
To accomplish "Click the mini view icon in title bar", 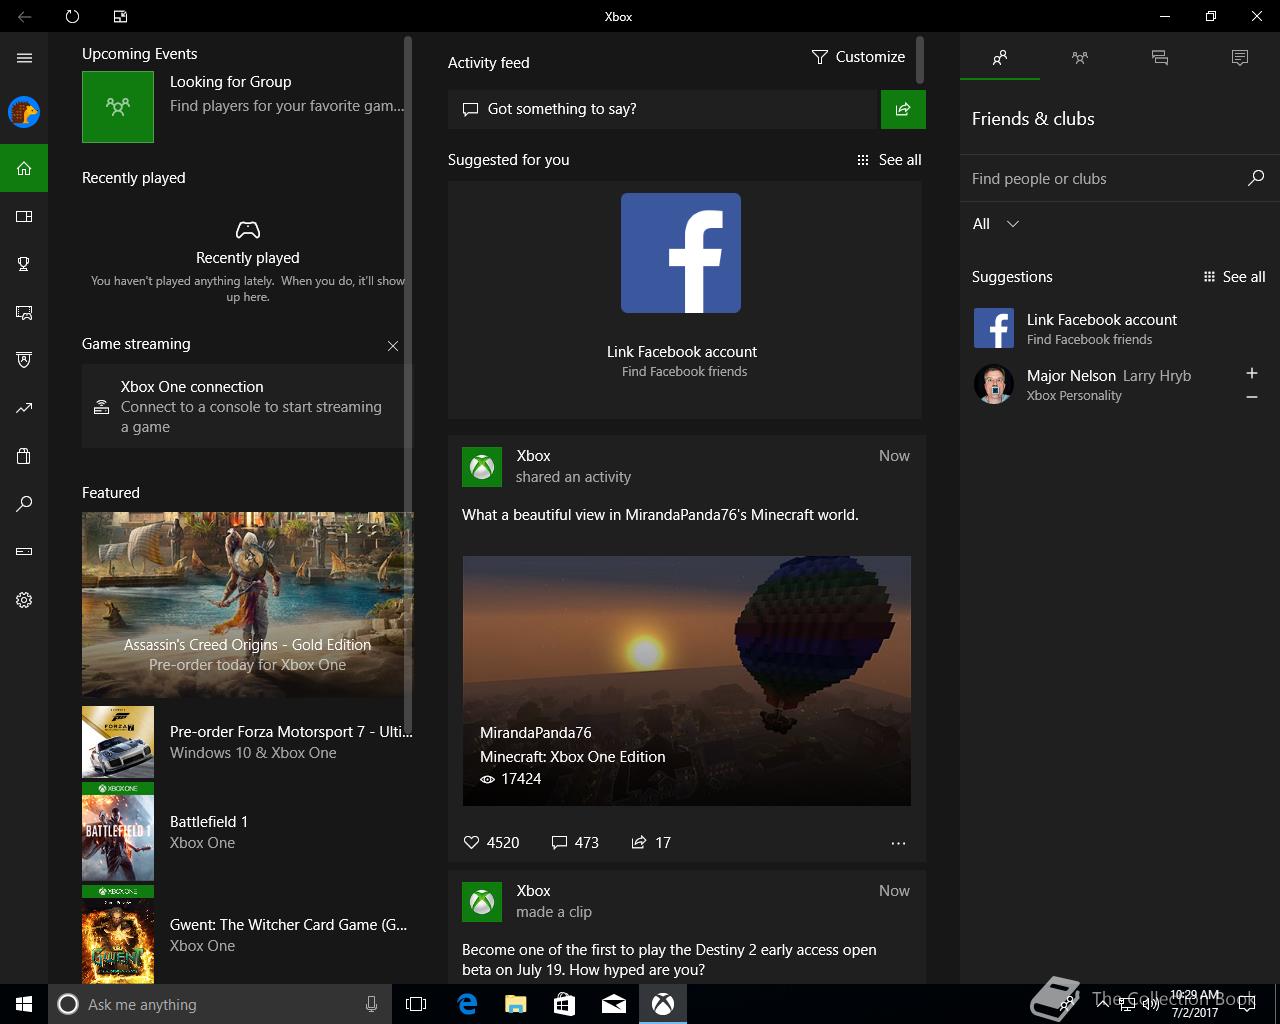I will pyautogui.click(x=120, y=16).
